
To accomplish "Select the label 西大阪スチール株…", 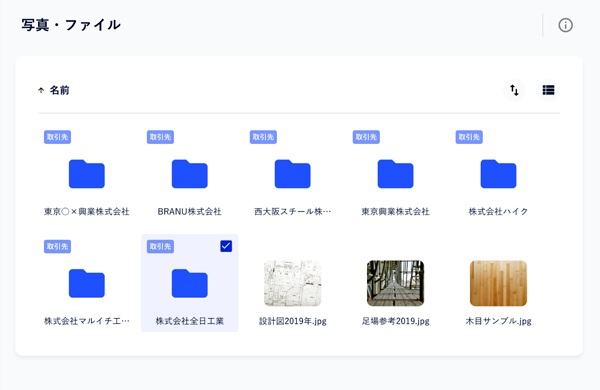I will [293, 212].
